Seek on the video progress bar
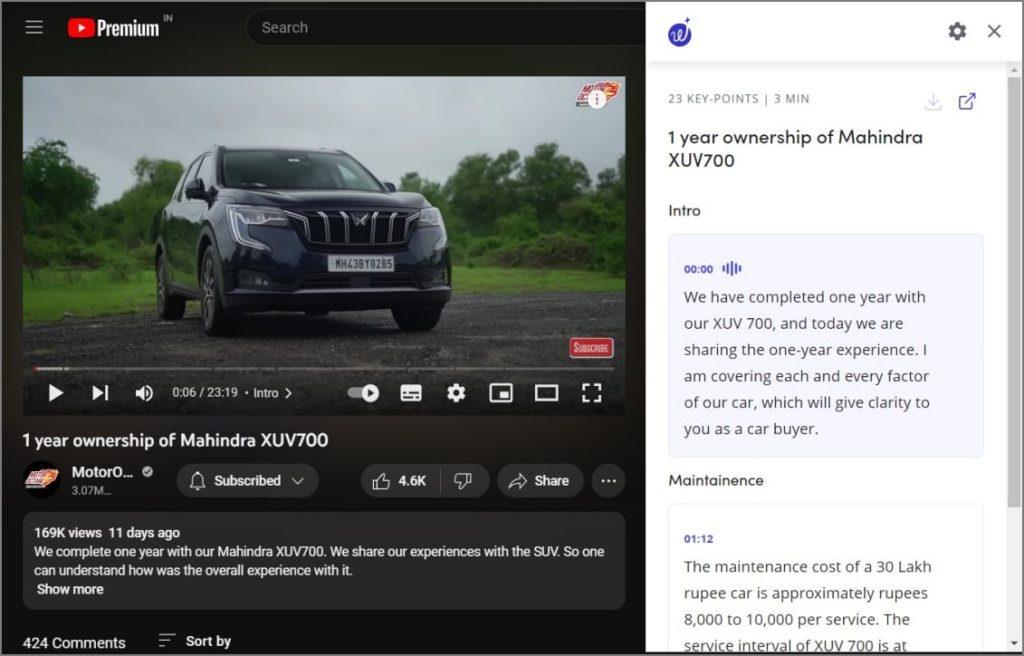Screen dimensions: 1024x656 click(x=324, y=369)
